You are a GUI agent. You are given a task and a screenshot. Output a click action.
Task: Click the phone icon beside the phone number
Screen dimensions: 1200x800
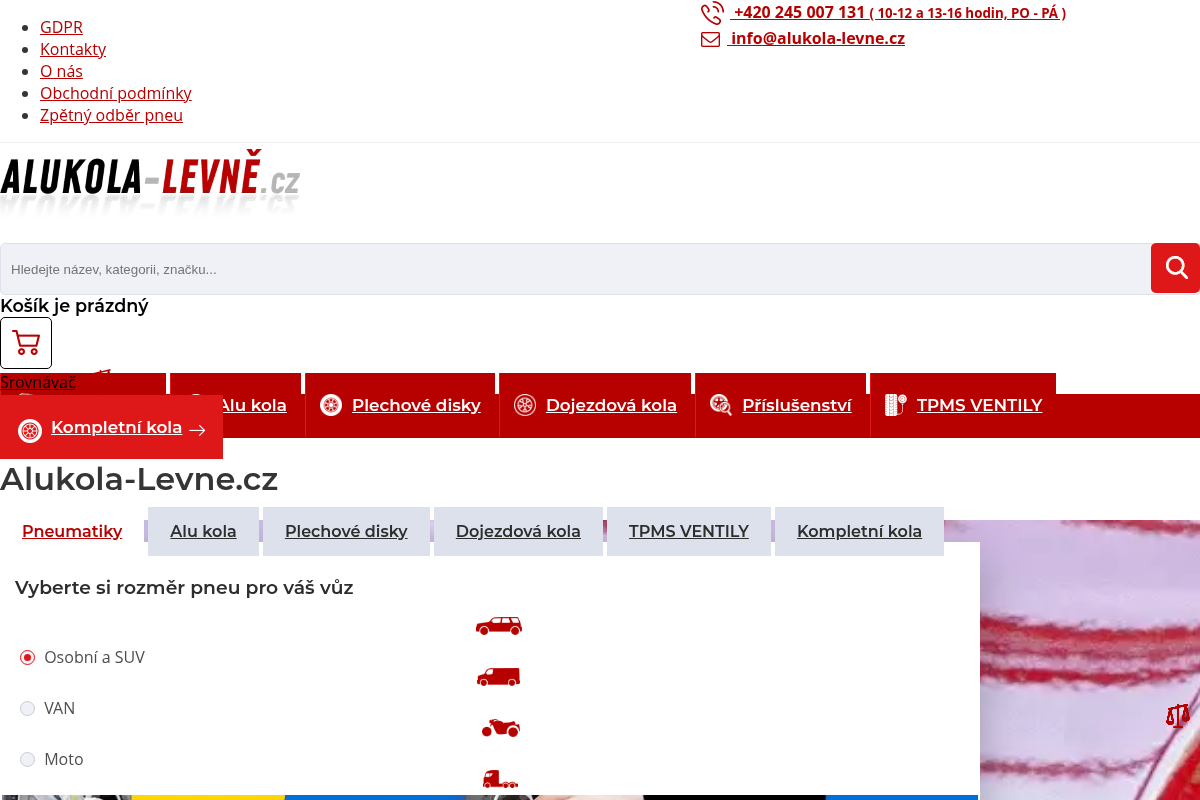(x=712, y=13)
